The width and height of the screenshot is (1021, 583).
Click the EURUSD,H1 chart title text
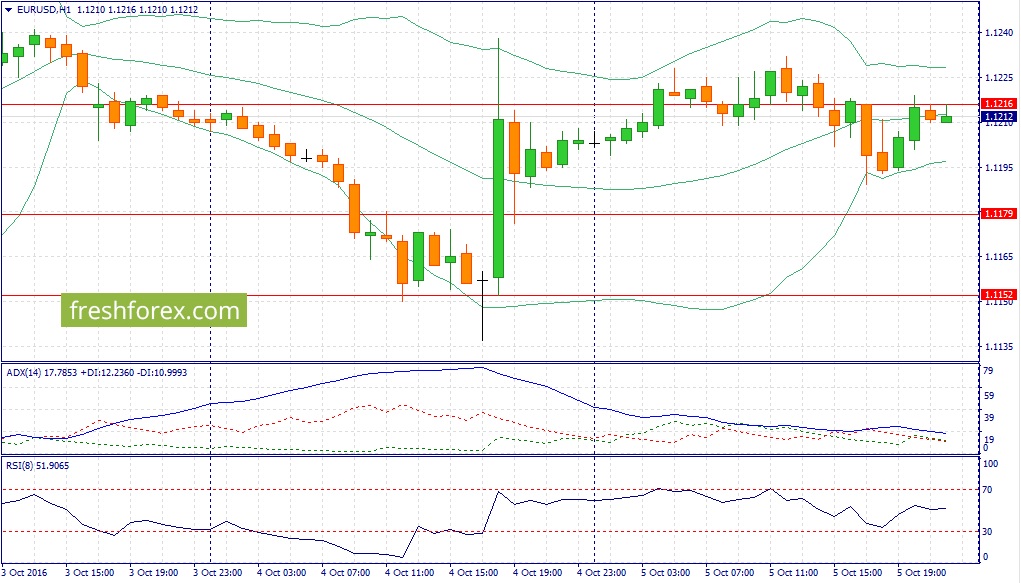click(x=44, y=10)
